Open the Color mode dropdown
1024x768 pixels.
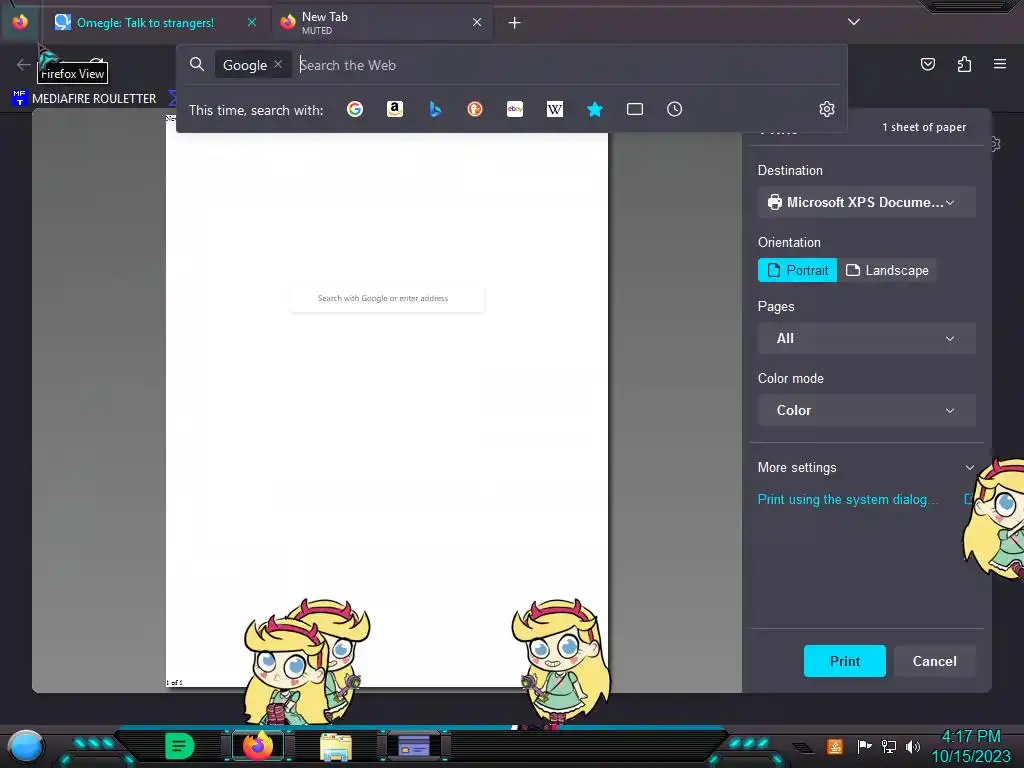tap(867, 410)
